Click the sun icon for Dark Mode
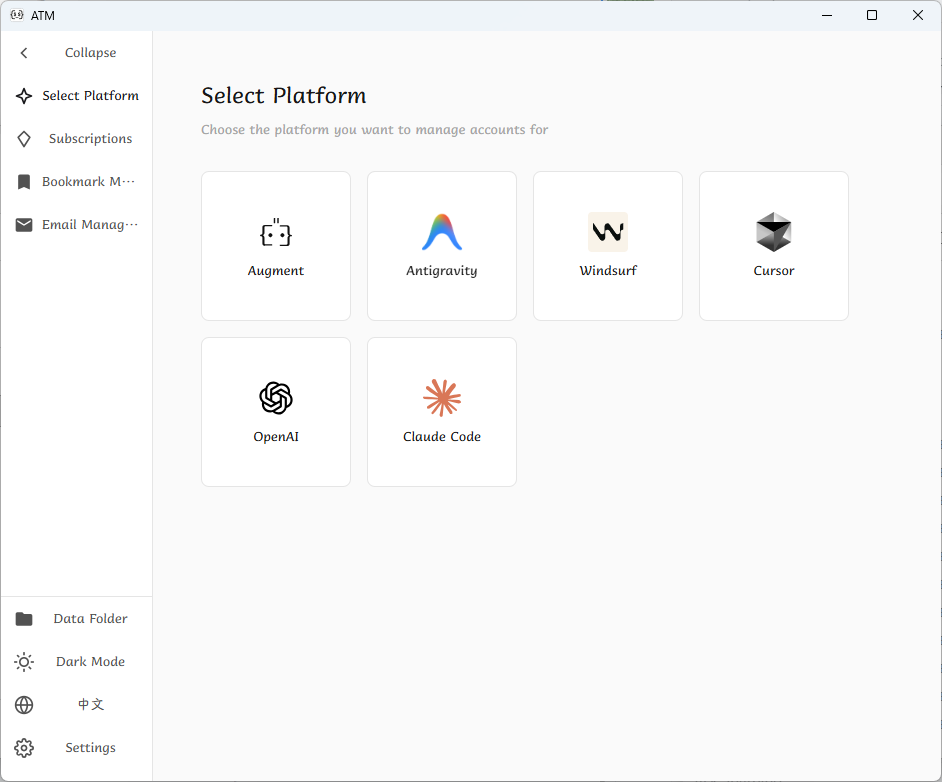 tap(24, 662)
